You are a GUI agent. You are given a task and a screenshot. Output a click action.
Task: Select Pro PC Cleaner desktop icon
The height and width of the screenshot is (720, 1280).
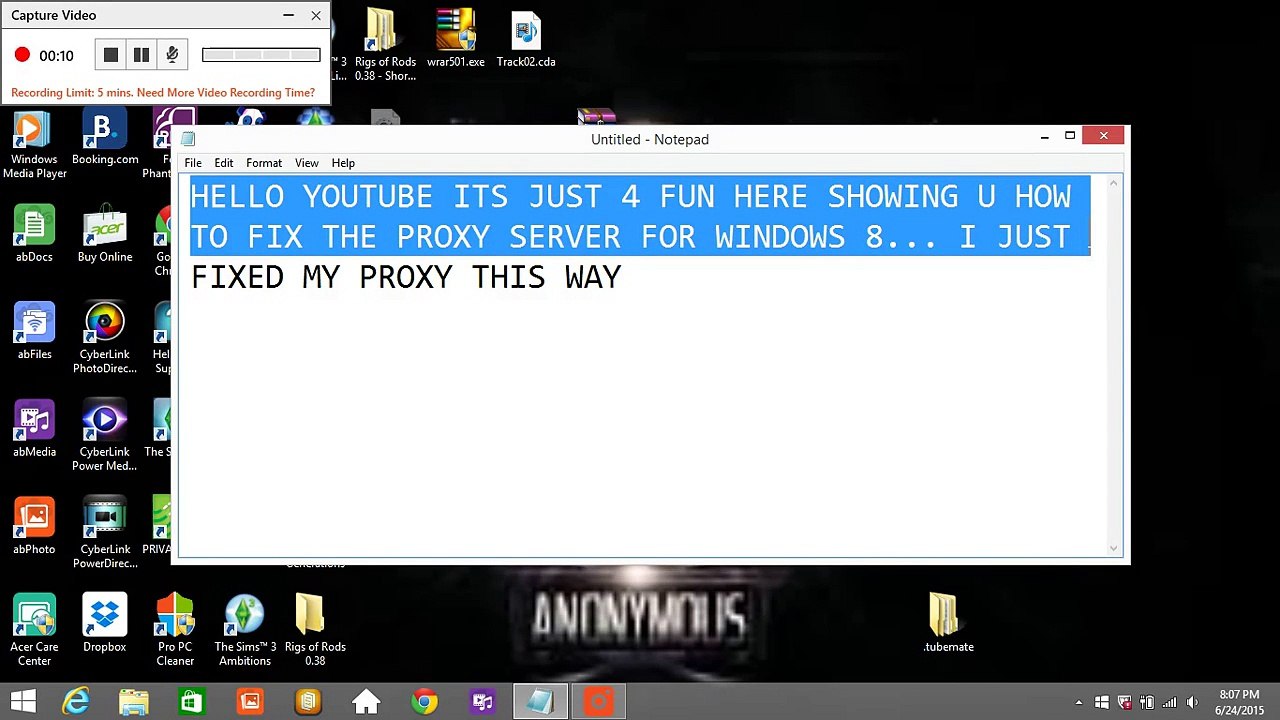tap(175, 630)
